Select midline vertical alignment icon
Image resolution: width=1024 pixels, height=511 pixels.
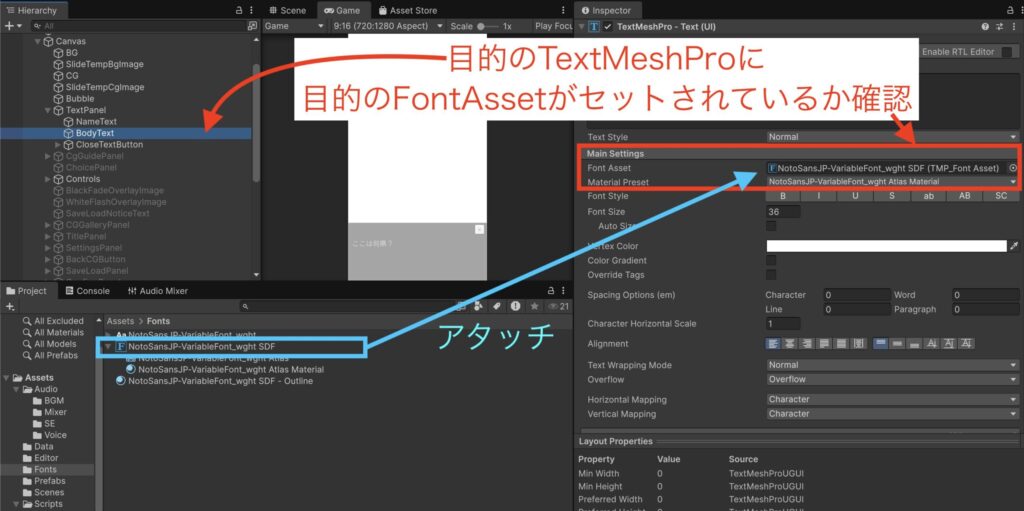click(x=949, y=344)
